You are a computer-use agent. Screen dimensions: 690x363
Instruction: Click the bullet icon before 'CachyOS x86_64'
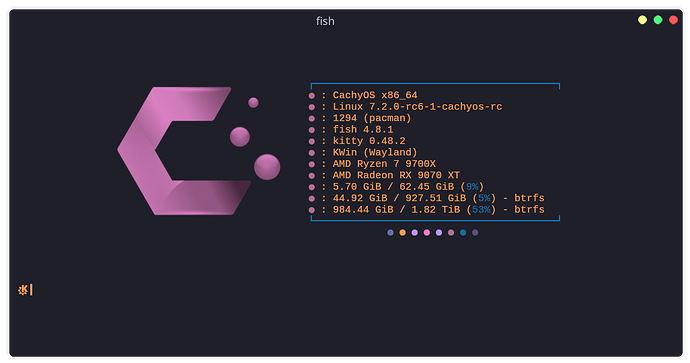click(x=312, y=95)
